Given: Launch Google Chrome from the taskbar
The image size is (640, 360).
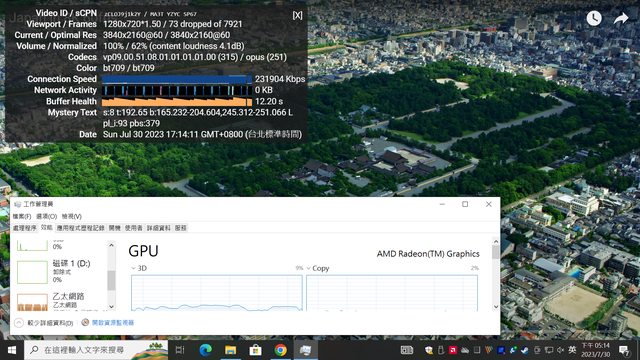Looking at the screenshot, I should [x=280, y=350].
